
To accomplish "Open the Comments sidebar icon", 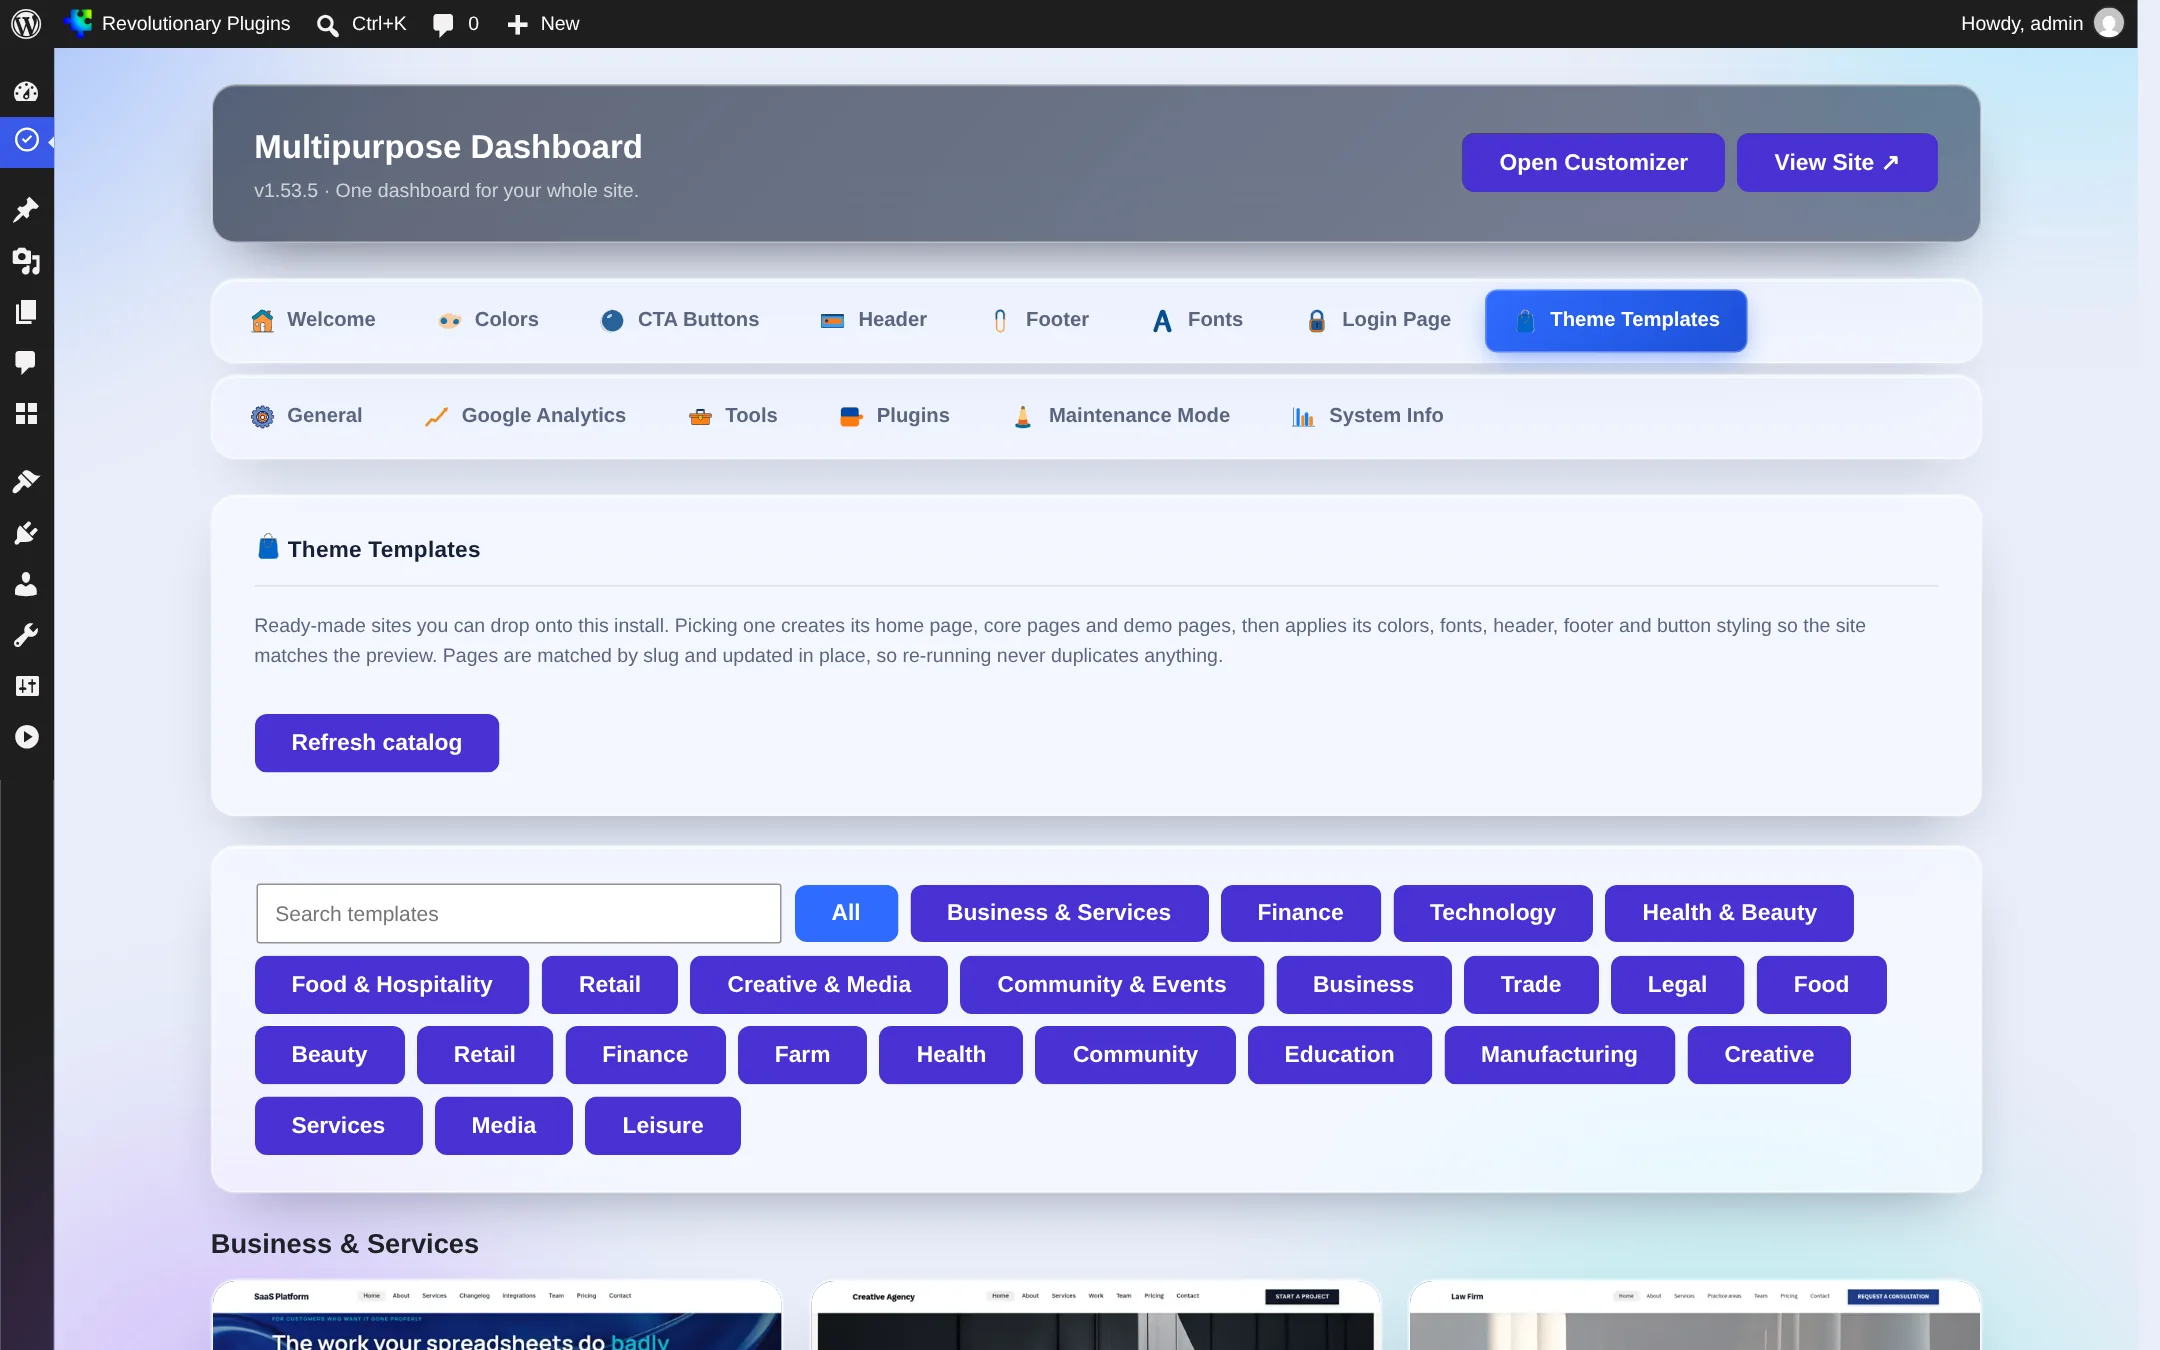I will click(26, 362).
